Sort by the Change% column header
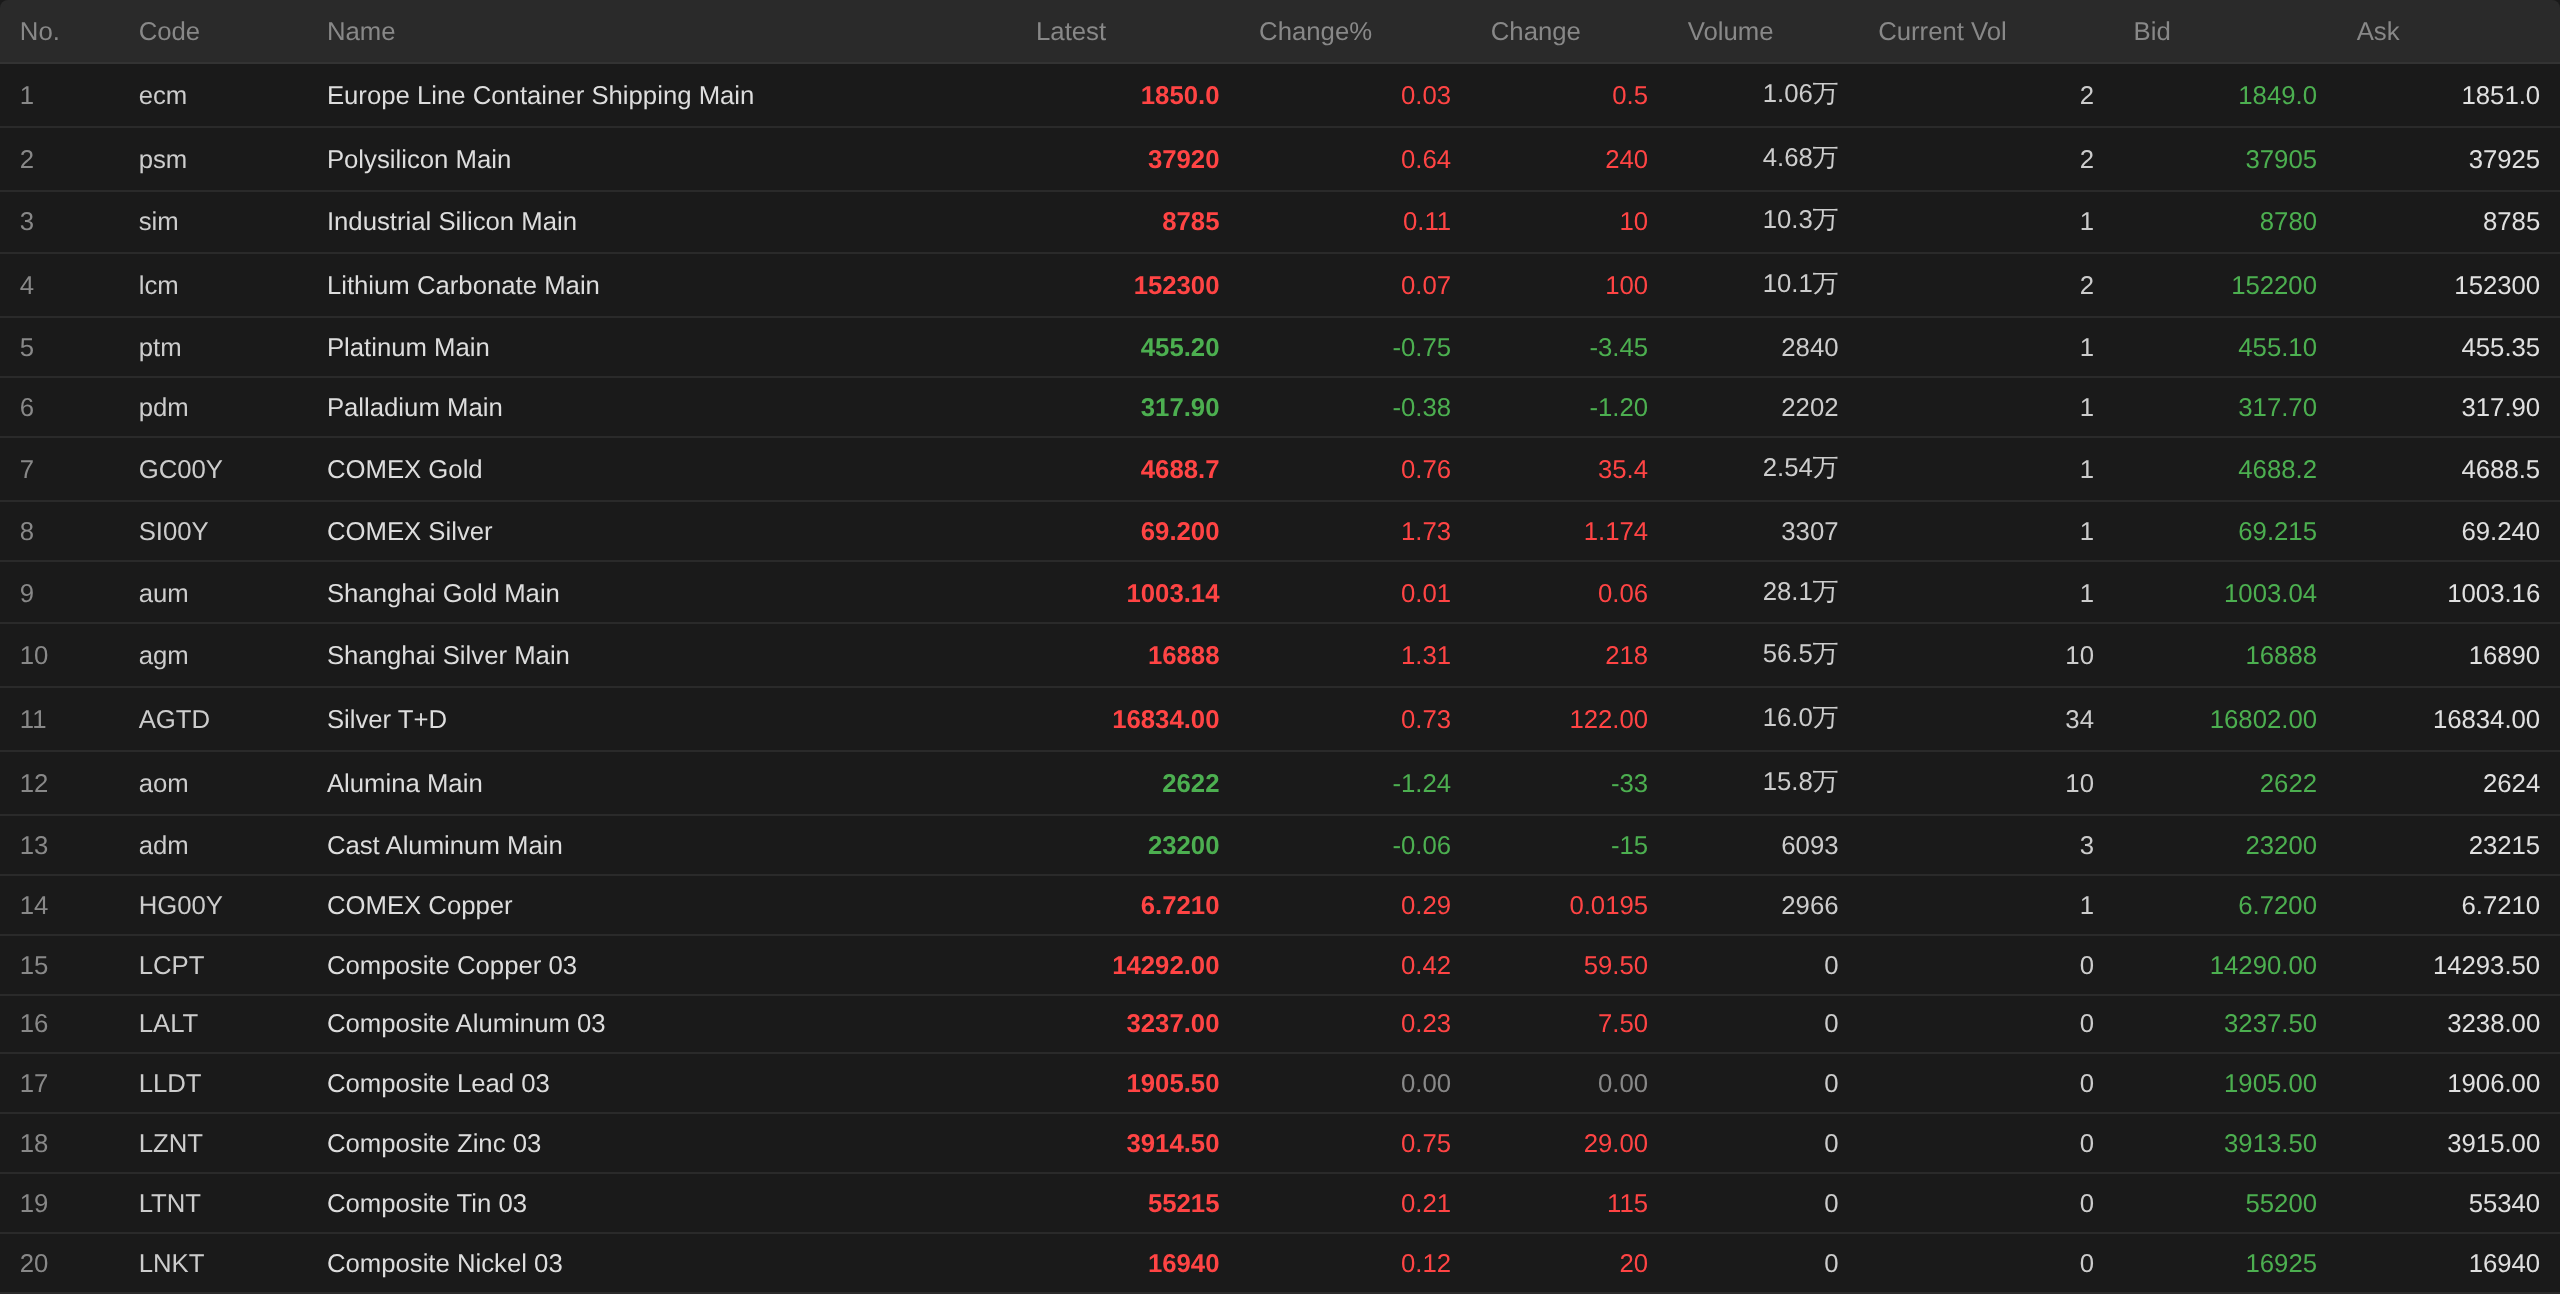The image size is (2560, 1306). (1315, 32)
